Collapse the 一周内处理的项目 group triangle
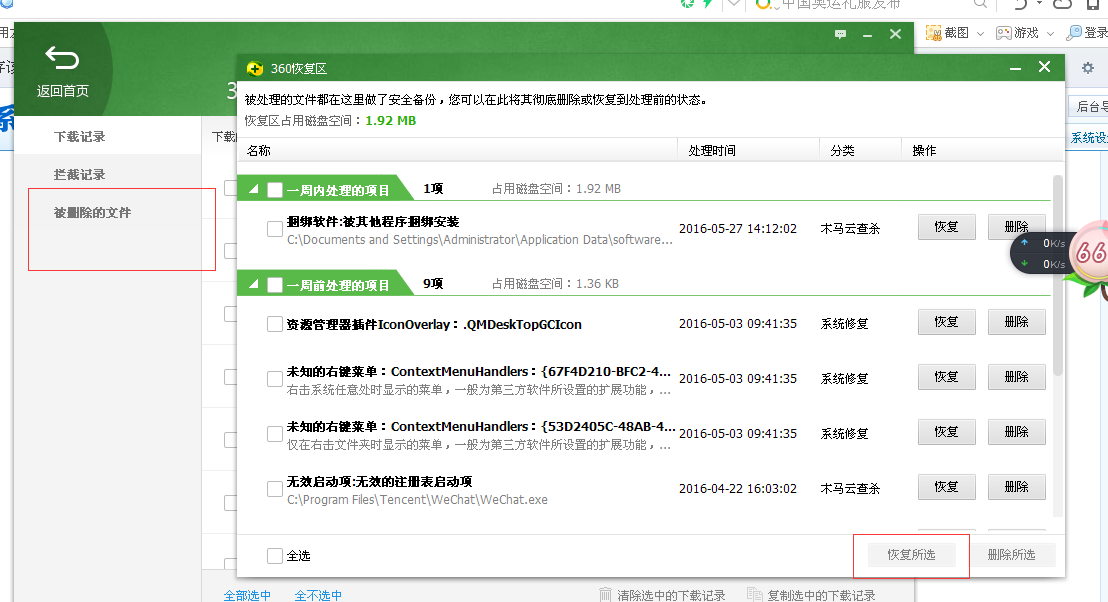 click(253, 189)
